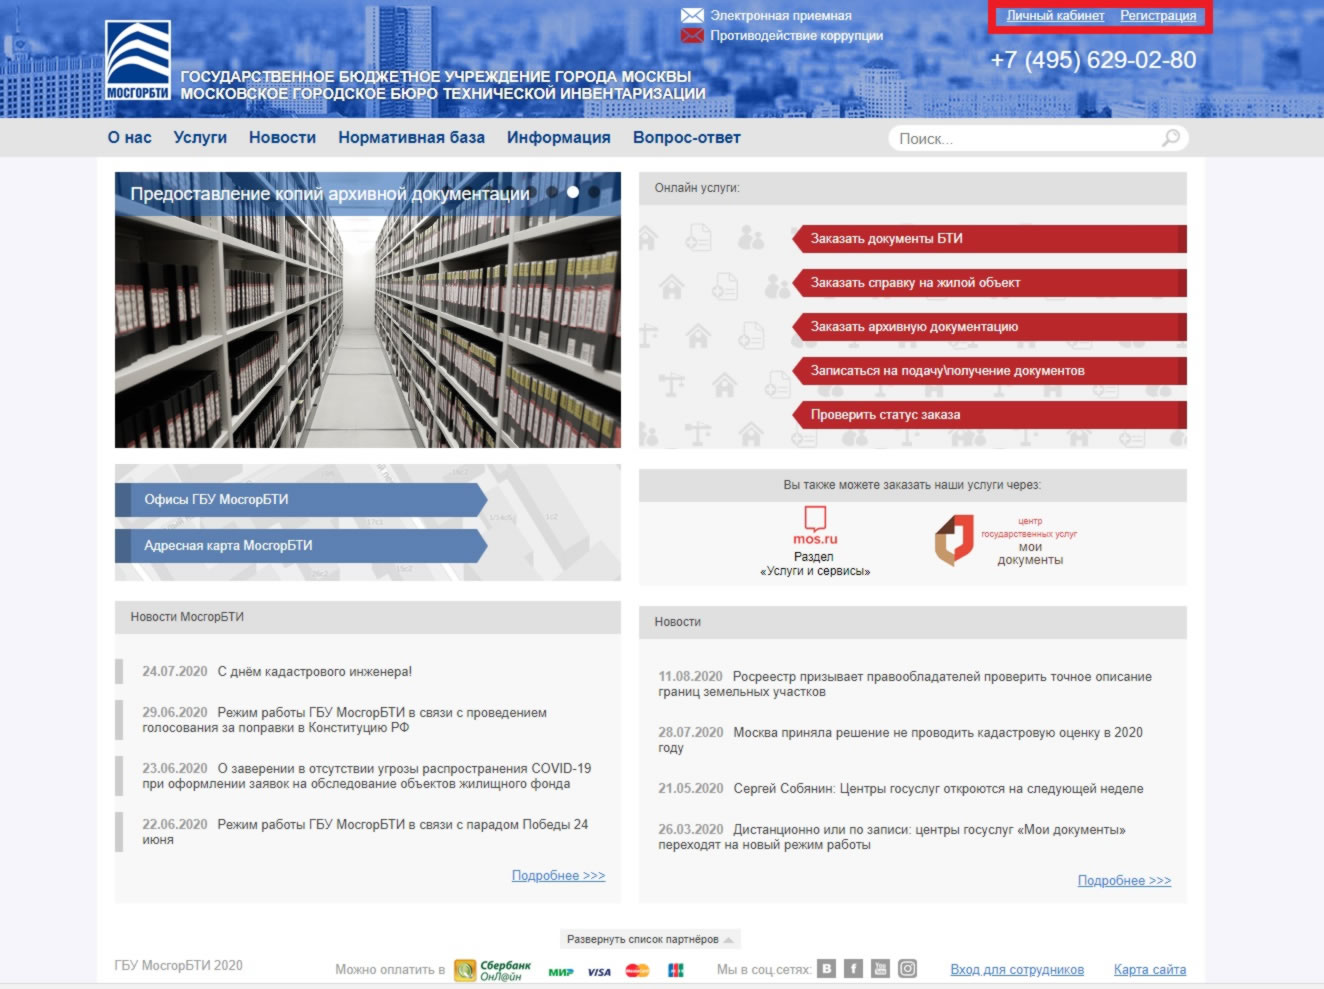Select the active white slider dot
Screen dimensions: 1324x989
pos(573,192)
